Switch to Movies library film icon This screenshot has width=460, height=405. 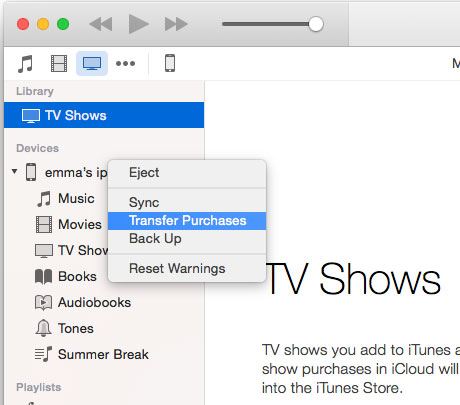click(59, 63)
